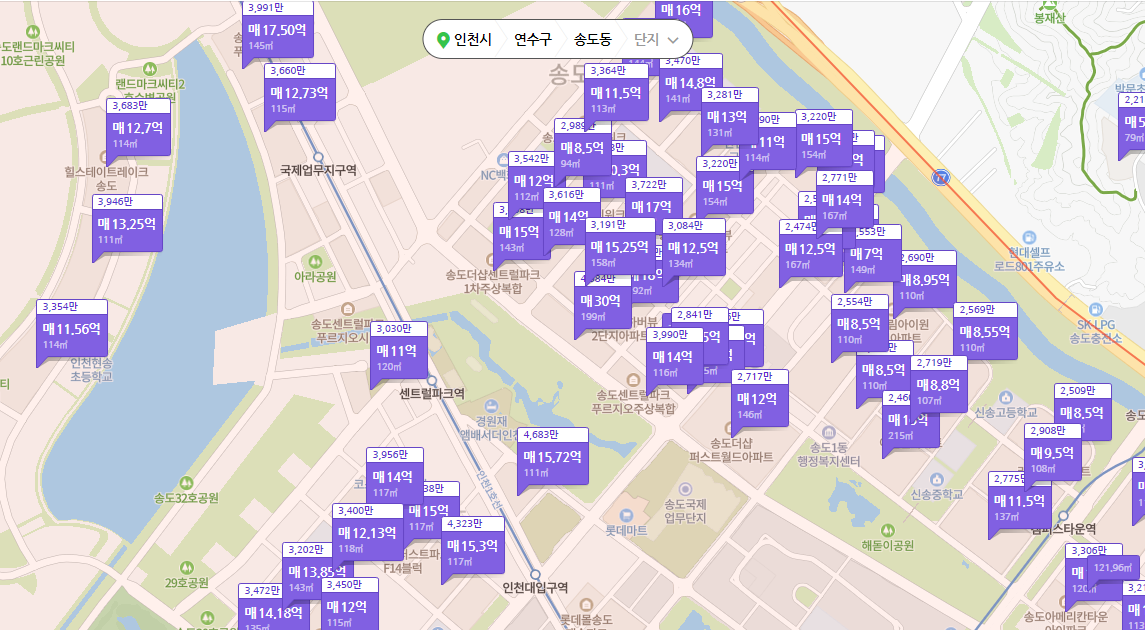The width and height of the screenshot is (1145, 630).
Task: Click the 송도1동 행정복지센터 icon
Action: [828, 431]
